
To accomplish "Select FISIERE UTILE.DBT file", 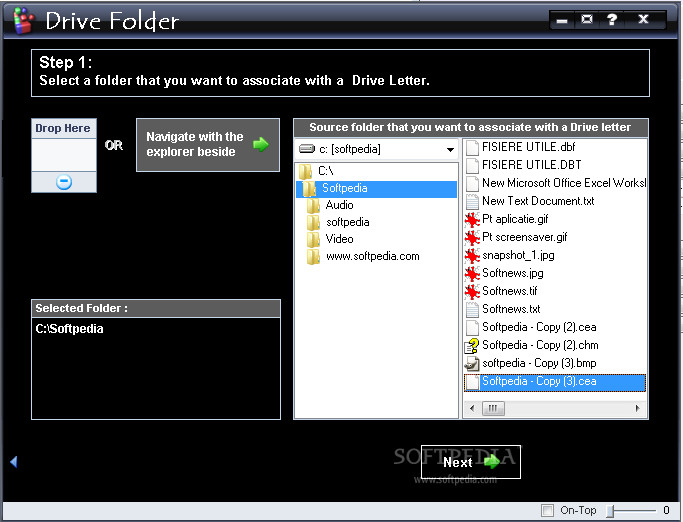I will pos(531,165).
